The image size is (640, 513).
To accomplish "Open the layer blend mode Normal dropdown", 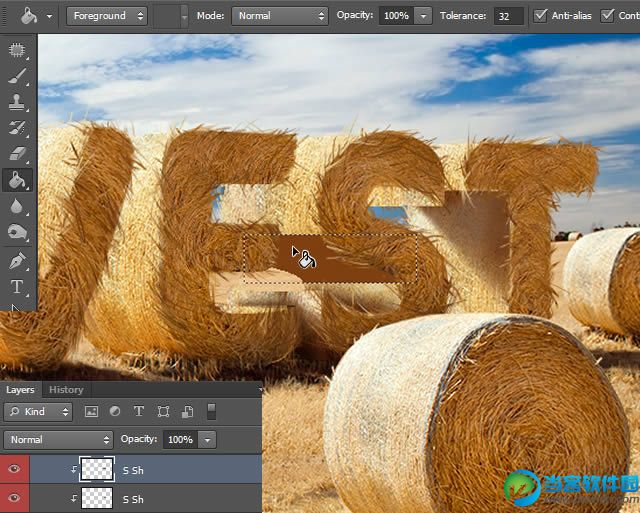I will 59,440.
